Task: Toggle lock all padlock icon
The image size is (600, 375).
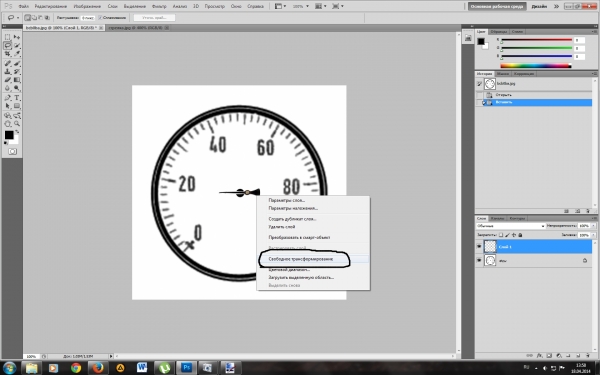Action: click(x=520, y=235)
